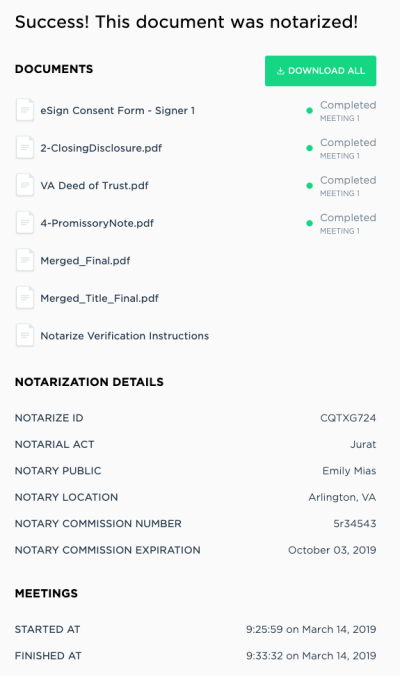Open the Merged_Title_Final.pdf filename
The height and width of the screenshot is (676, 400).
(x=100, y=298)
